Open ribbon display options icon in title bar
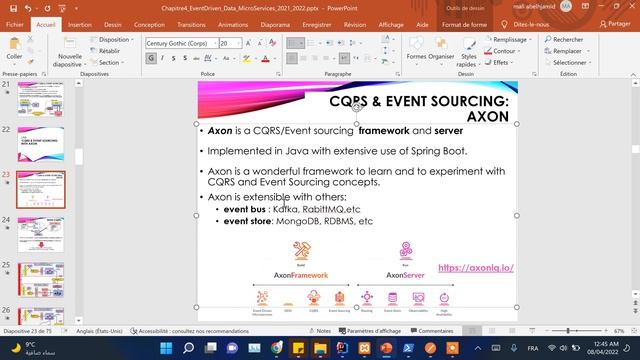The width and height of the screenshot is (640, 360). point(585,7)
